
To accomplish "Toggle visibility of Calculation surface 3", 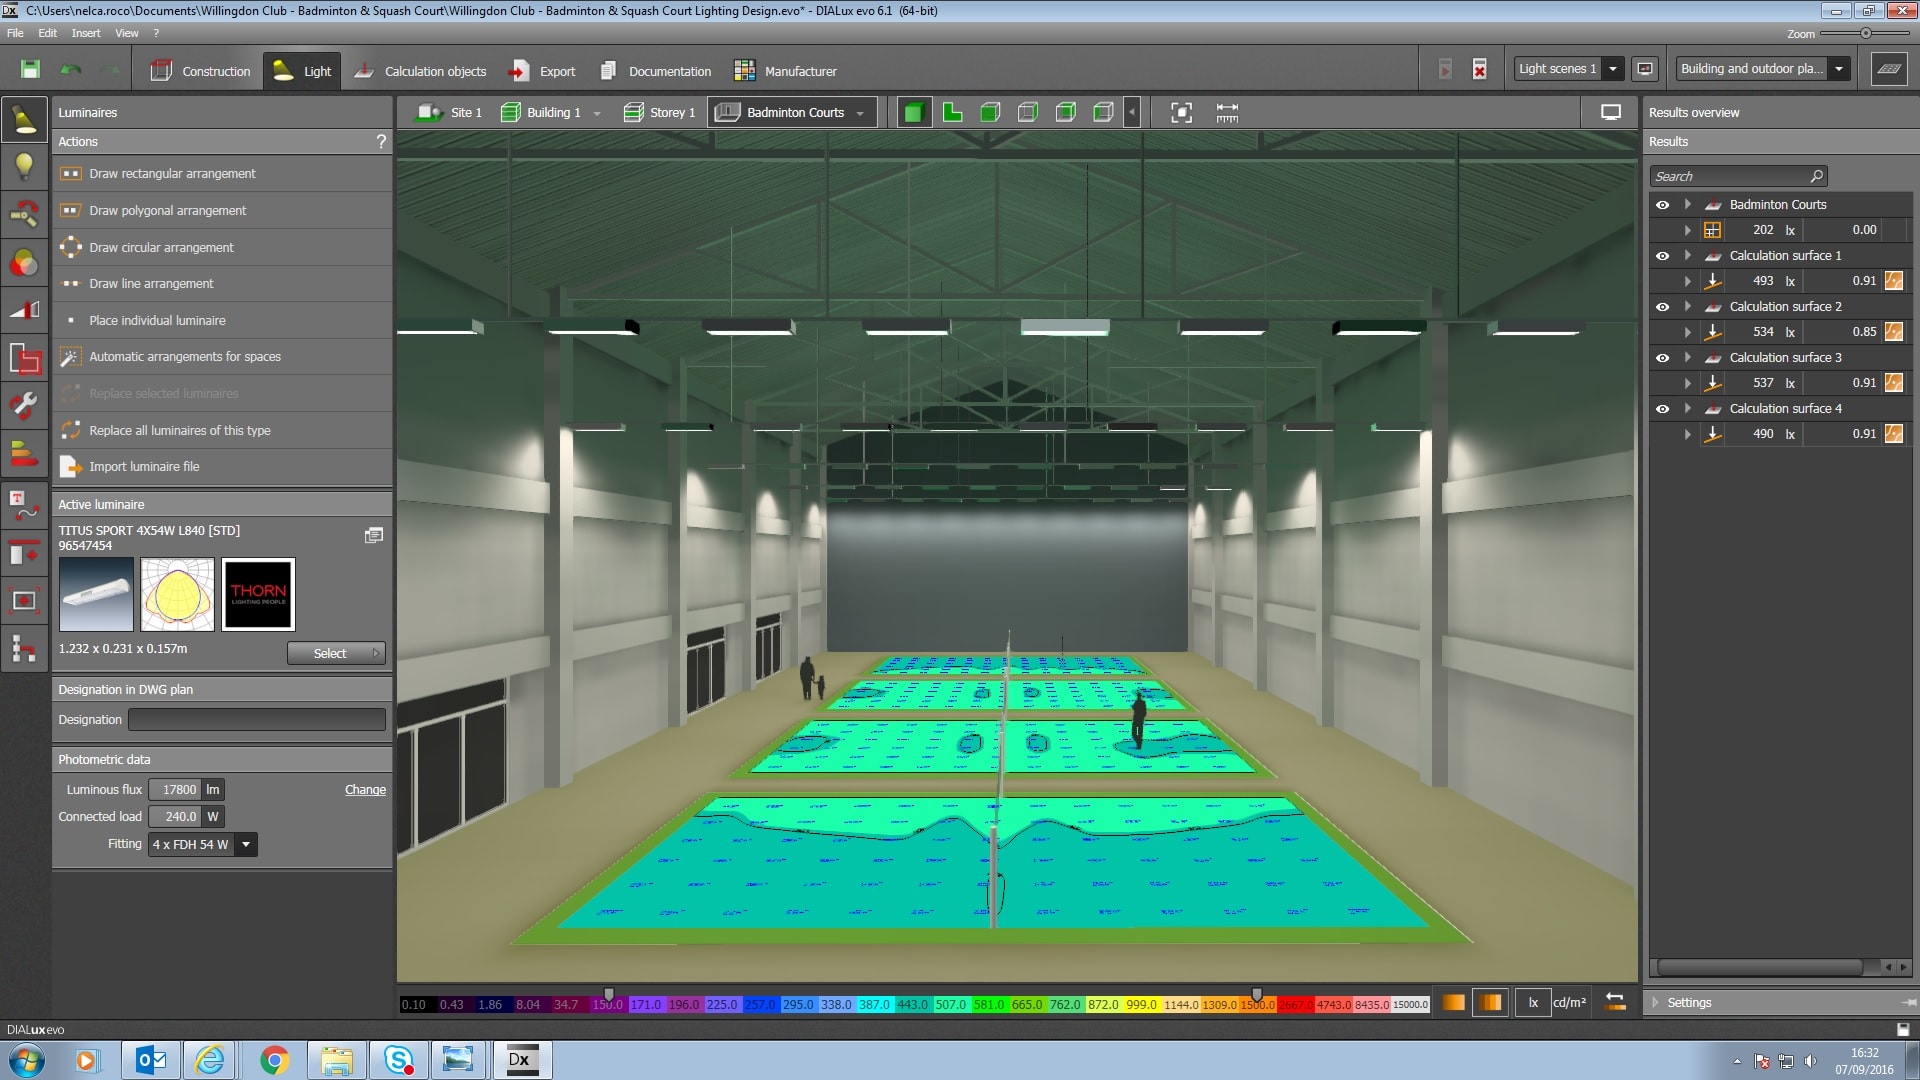I will (x=1663, y=357).
